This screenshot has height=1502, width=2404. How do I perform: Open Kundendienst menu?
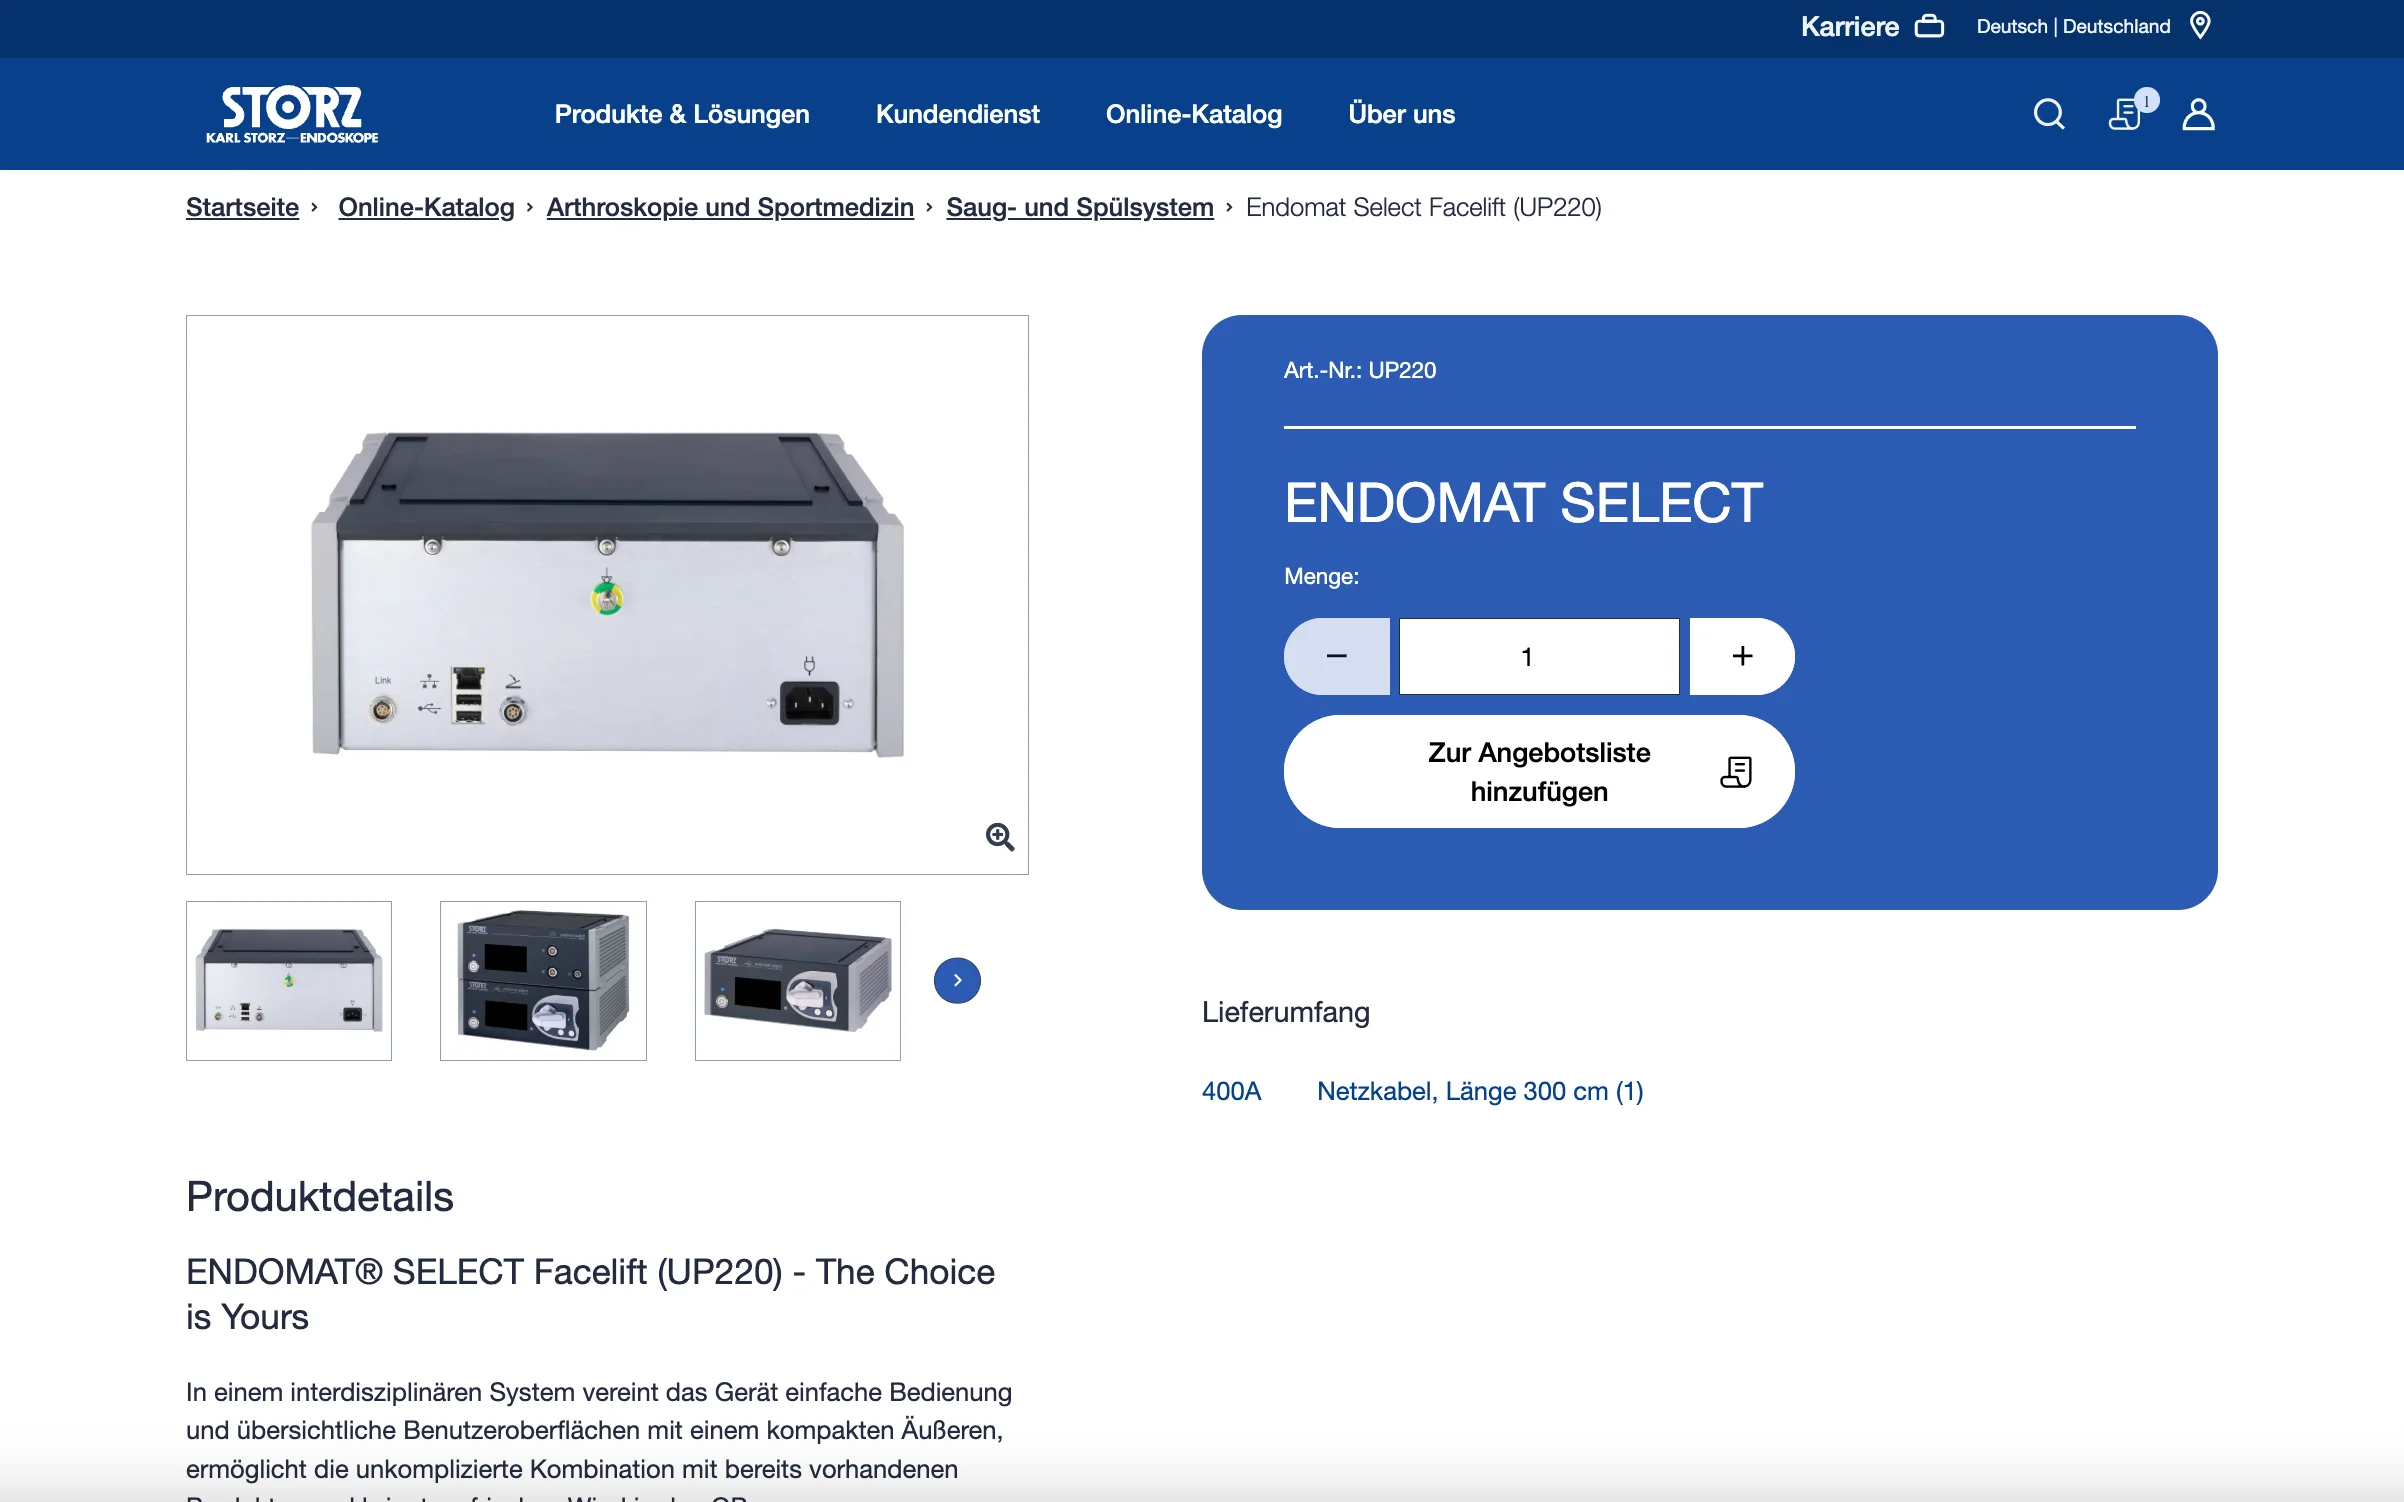pyautogui.click(x=958, y=114)
